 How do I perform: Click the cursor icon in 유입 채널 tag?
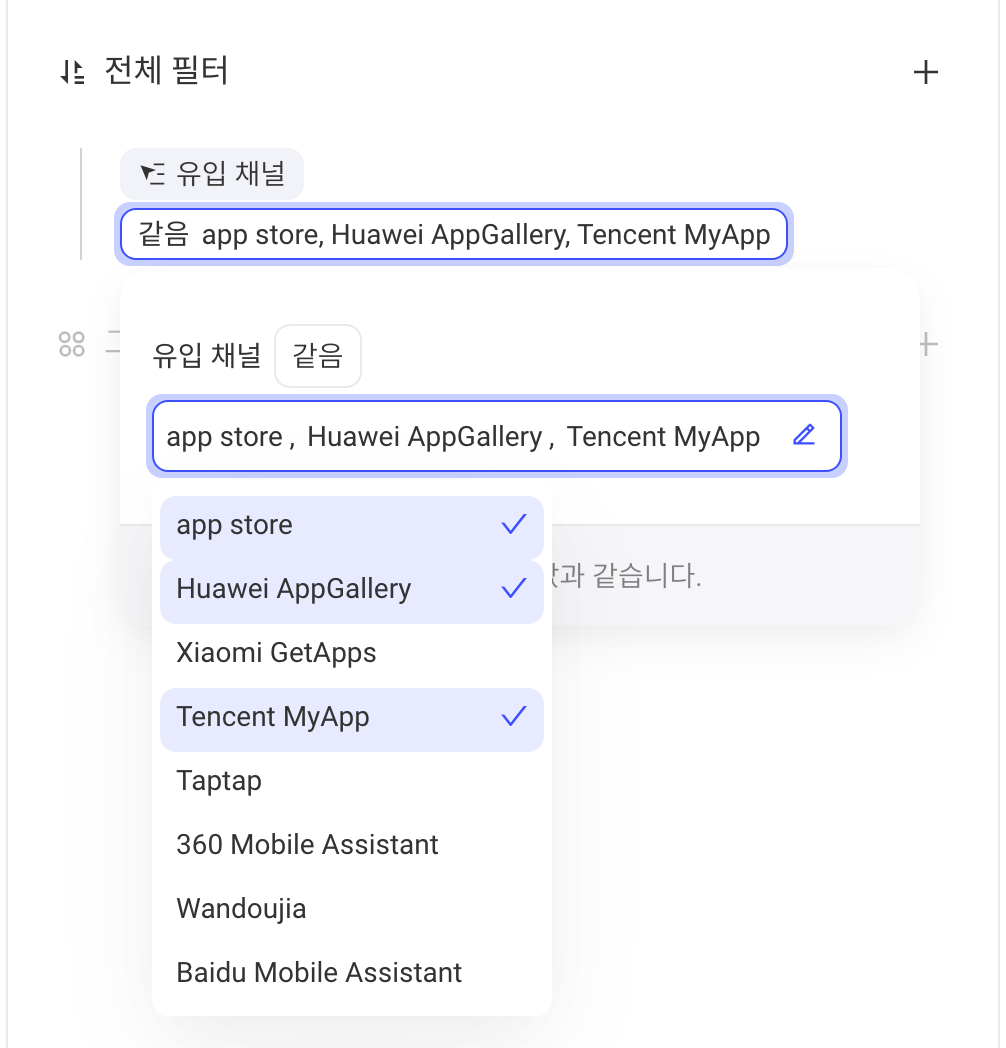[152, 174]
